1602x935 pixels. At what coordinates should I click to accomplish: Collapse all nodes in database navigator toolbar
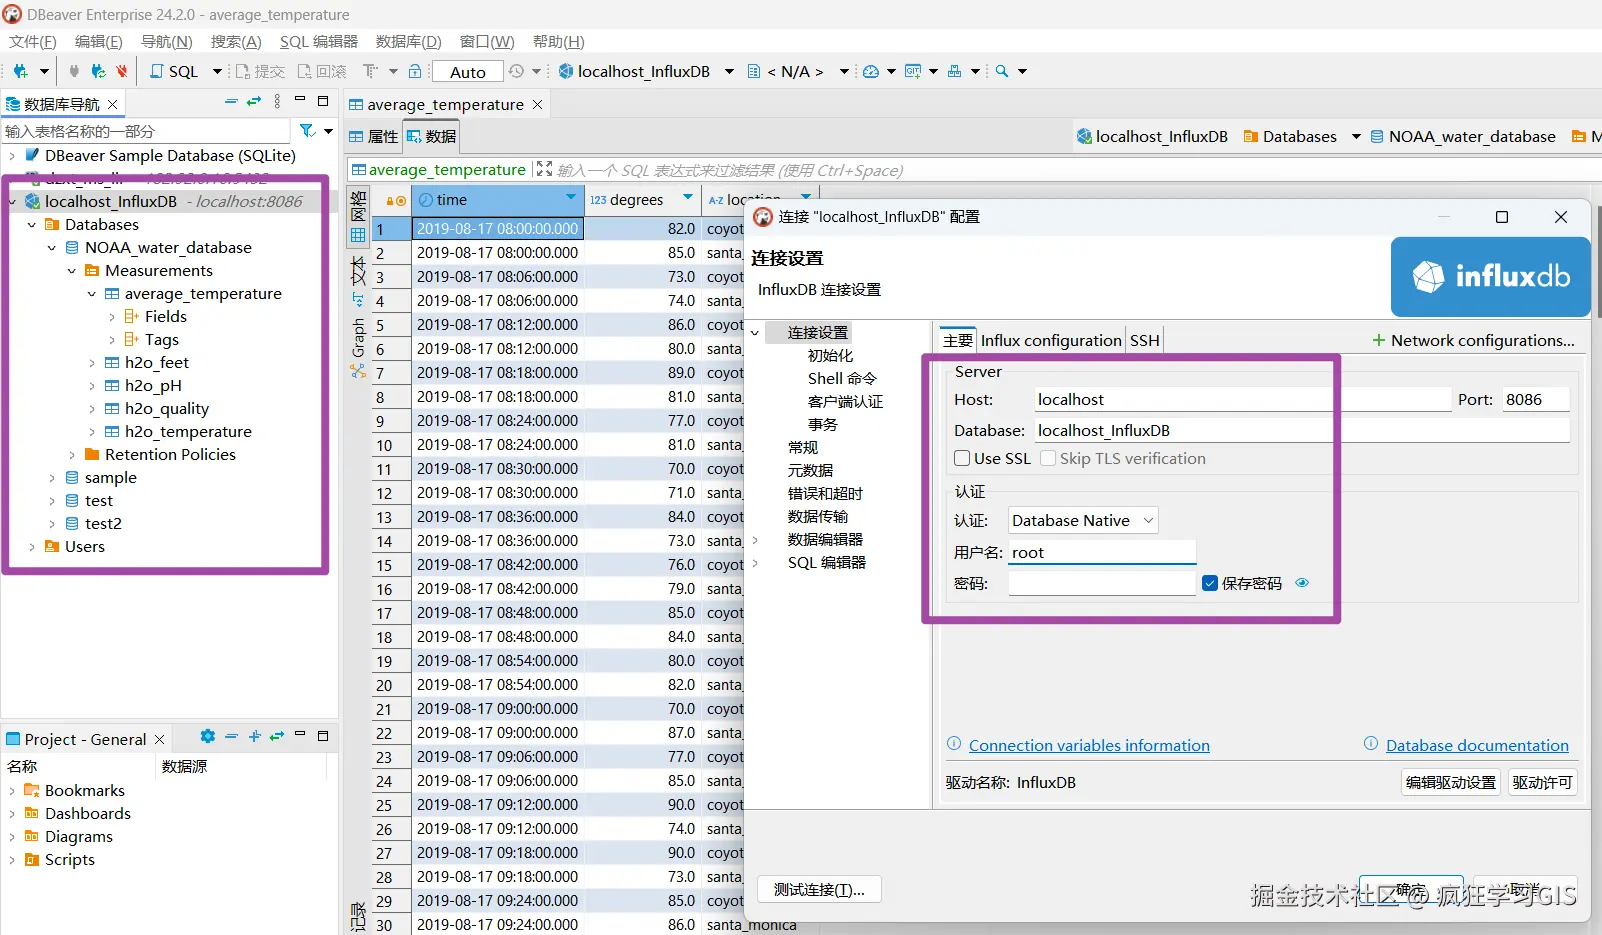pyautogui.click(x=231, y=102)
